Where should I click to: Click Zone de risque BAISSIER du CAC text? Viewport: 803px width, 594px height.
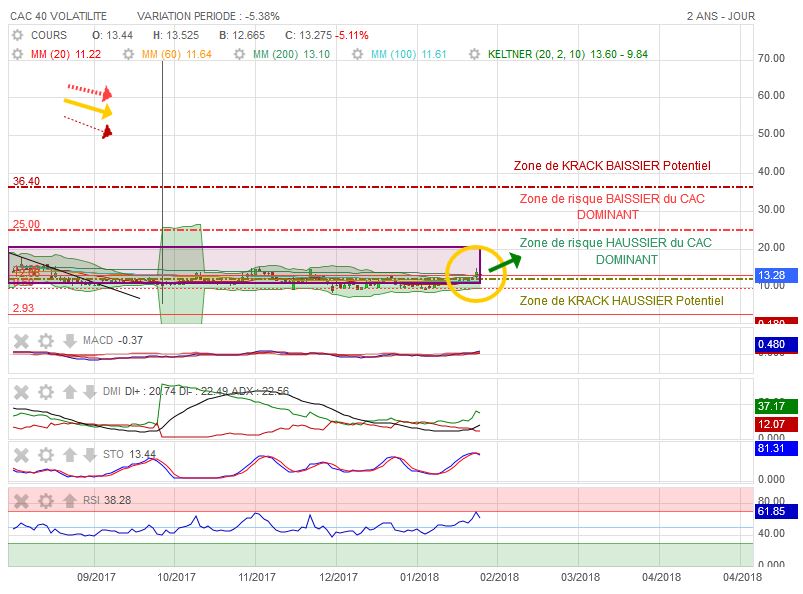point(612,199)
